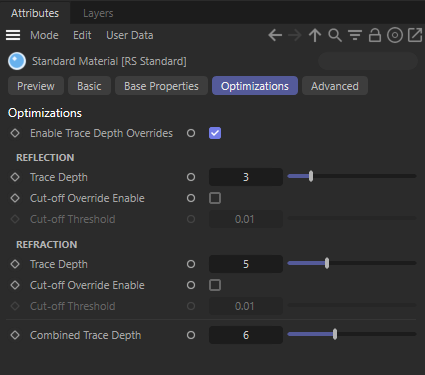Go back with the left arrow icon

pos(275,35)
